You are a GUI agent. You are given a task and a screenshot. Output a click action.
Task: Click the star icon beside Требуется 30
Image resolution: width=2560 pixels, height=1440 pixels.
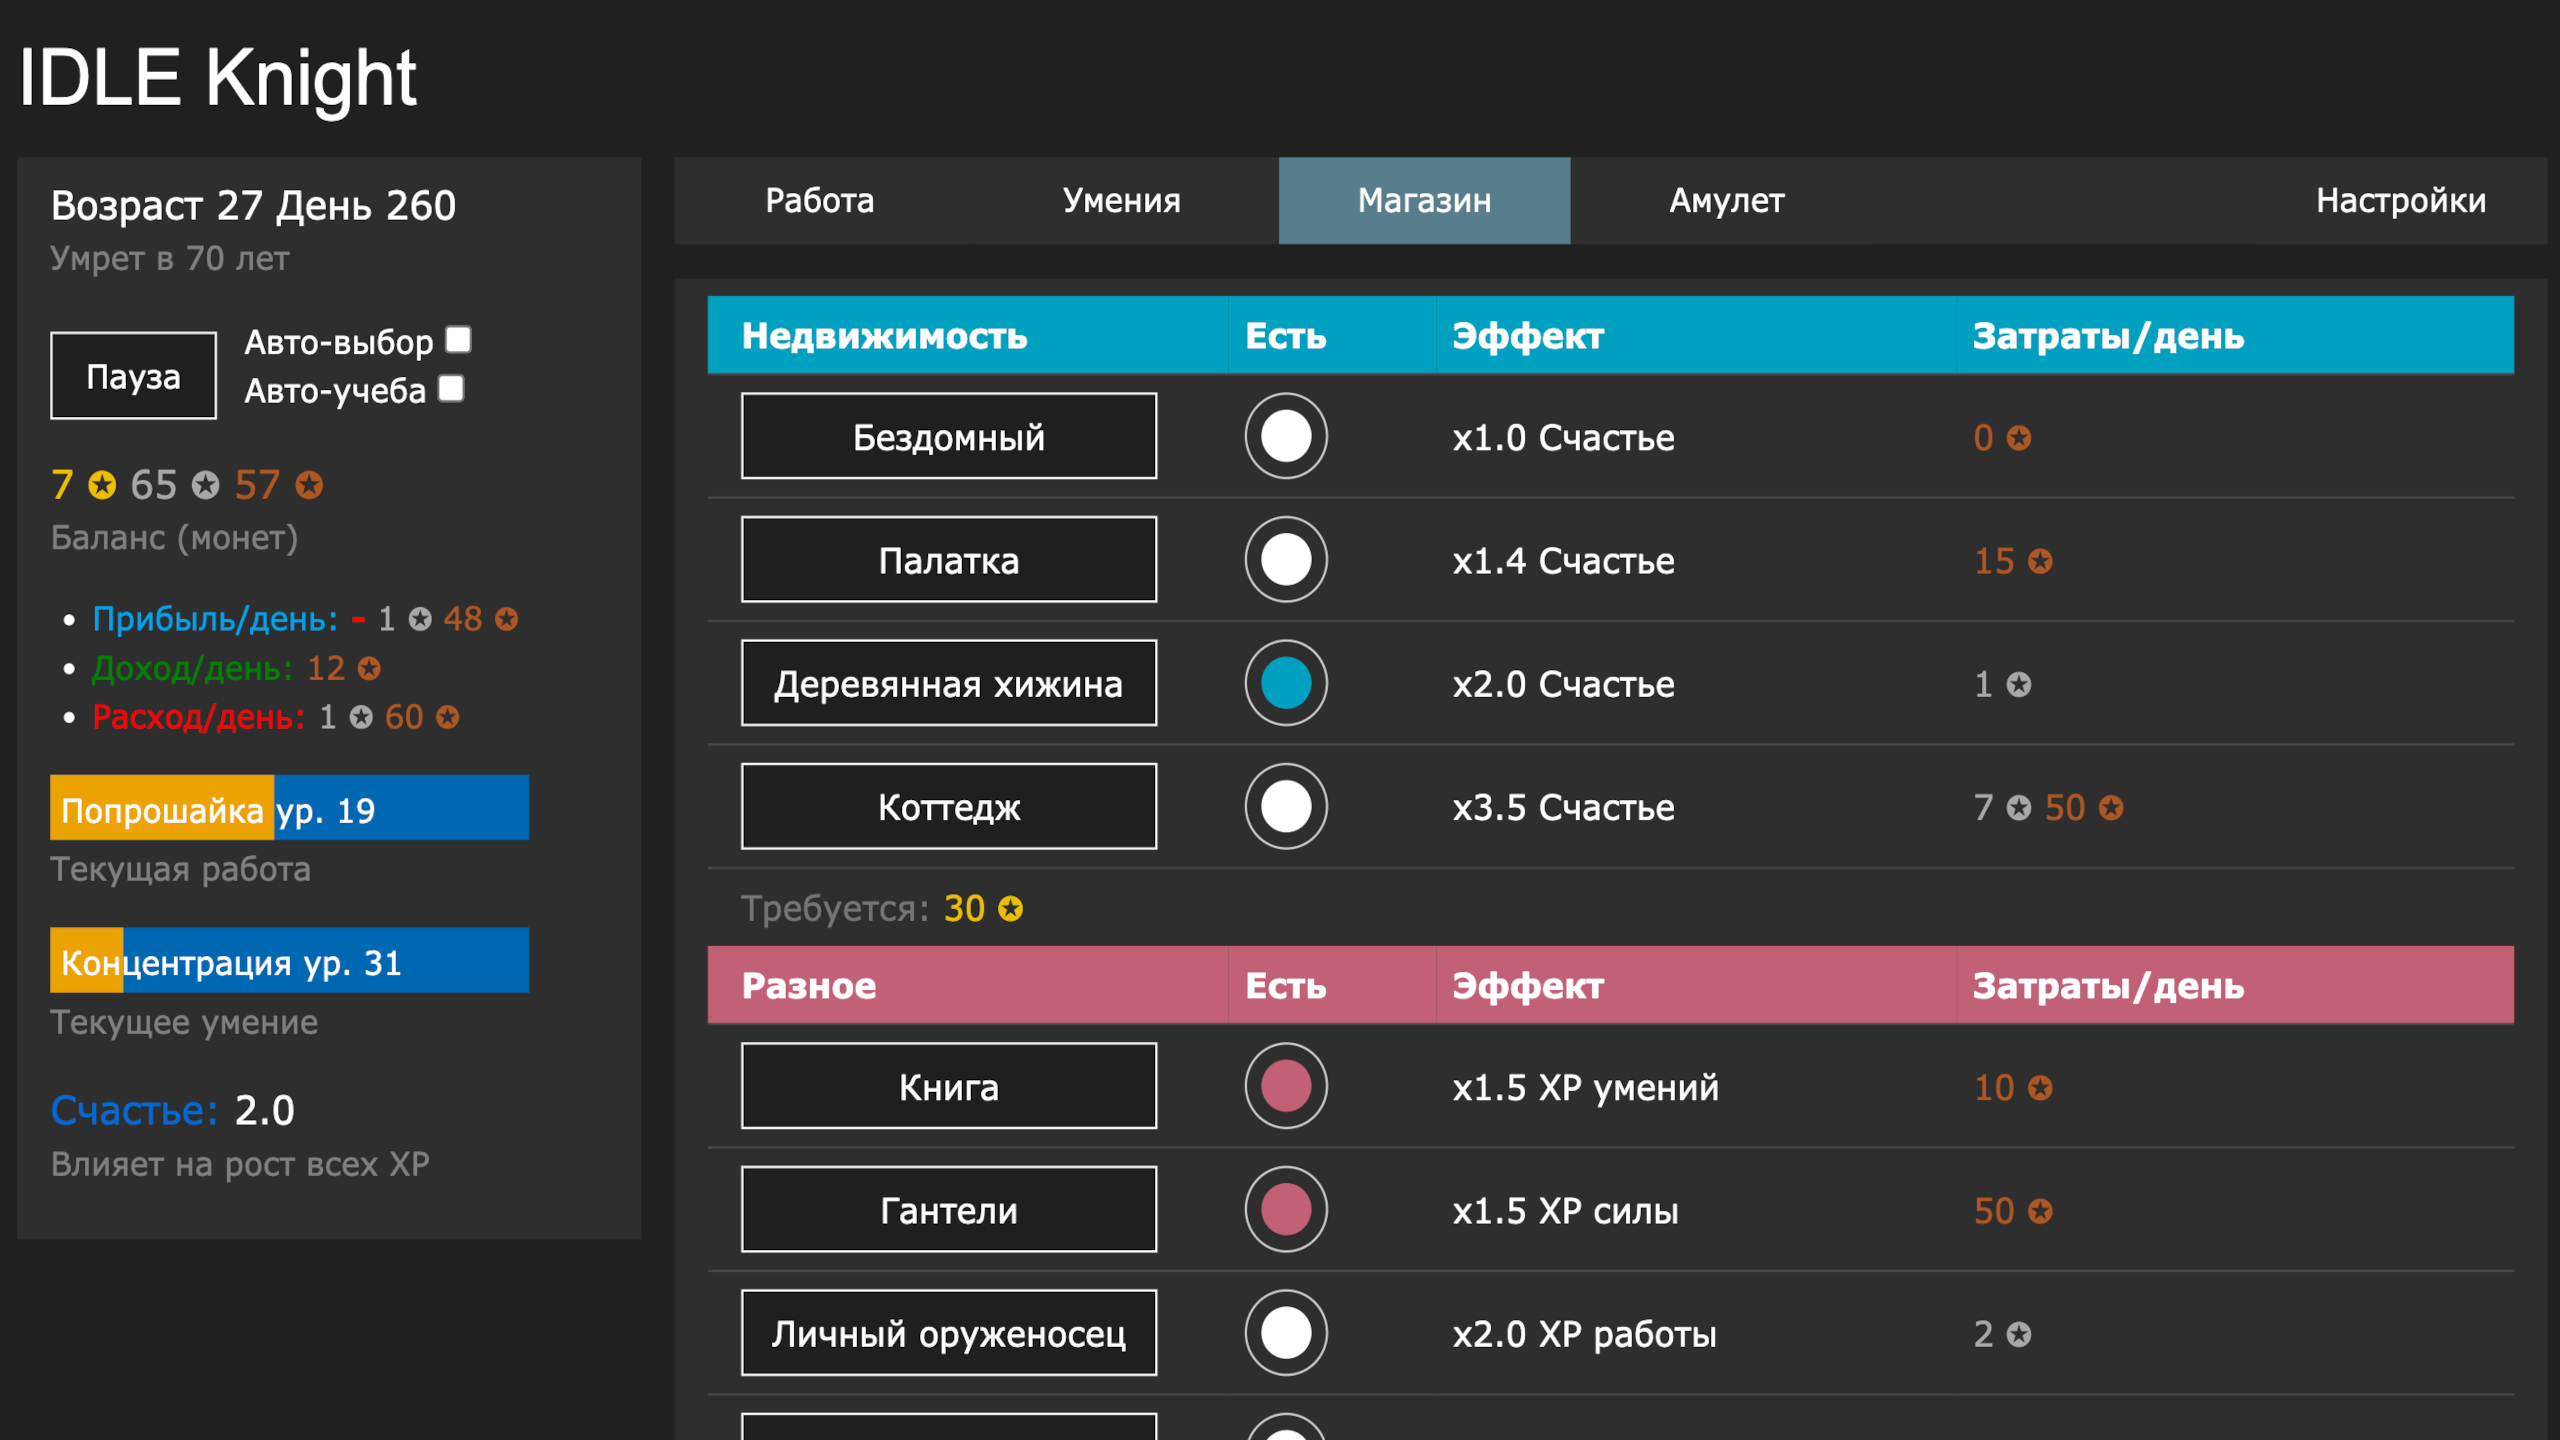[x=1010, y=909]
